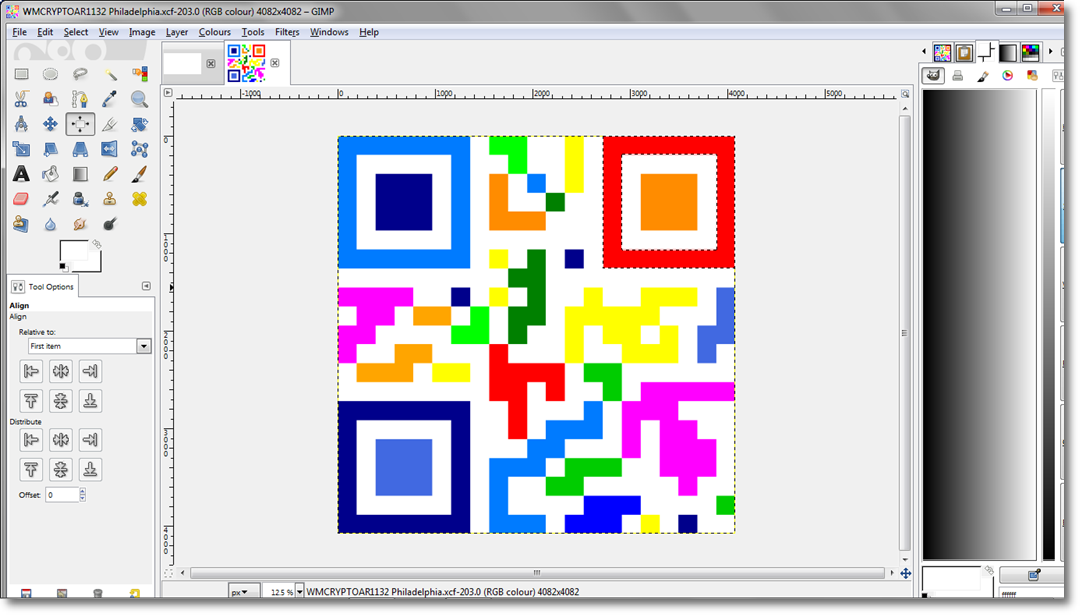Select the Ellipse Select tool

pyautogui.click(x=50, y=74)
